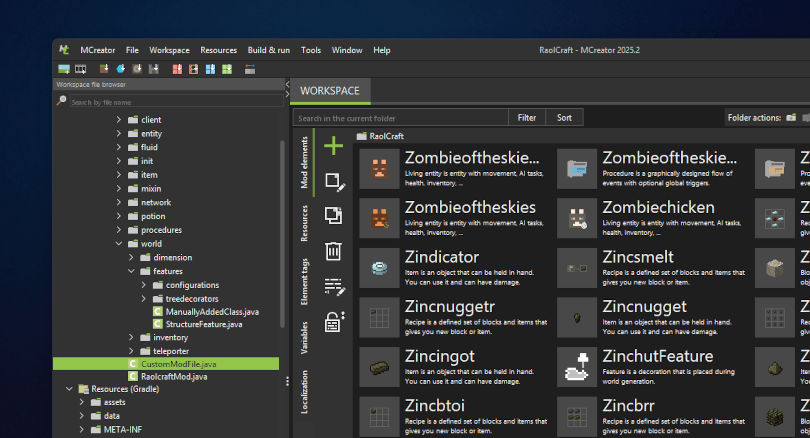
Task: Collapse the Resources (Gradle) node
Action: pos(69,388)
